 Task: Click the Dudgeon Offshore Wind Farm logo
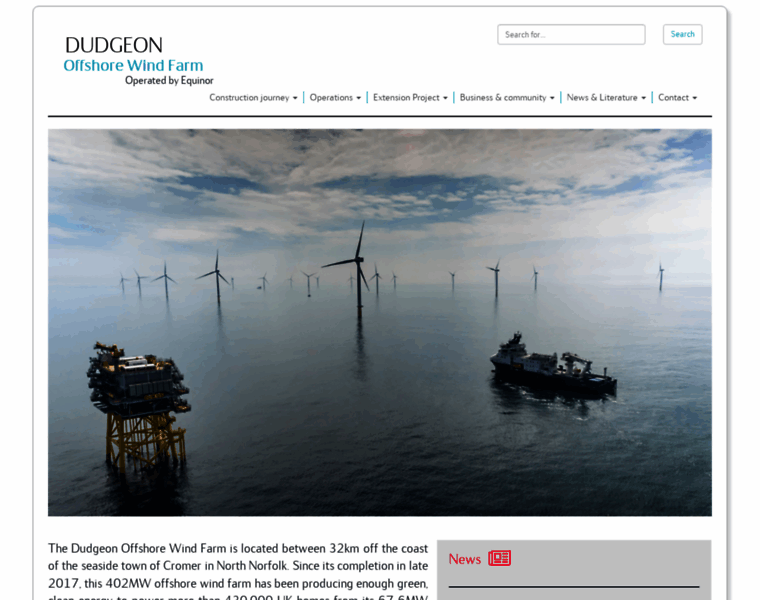coord(138,60)
